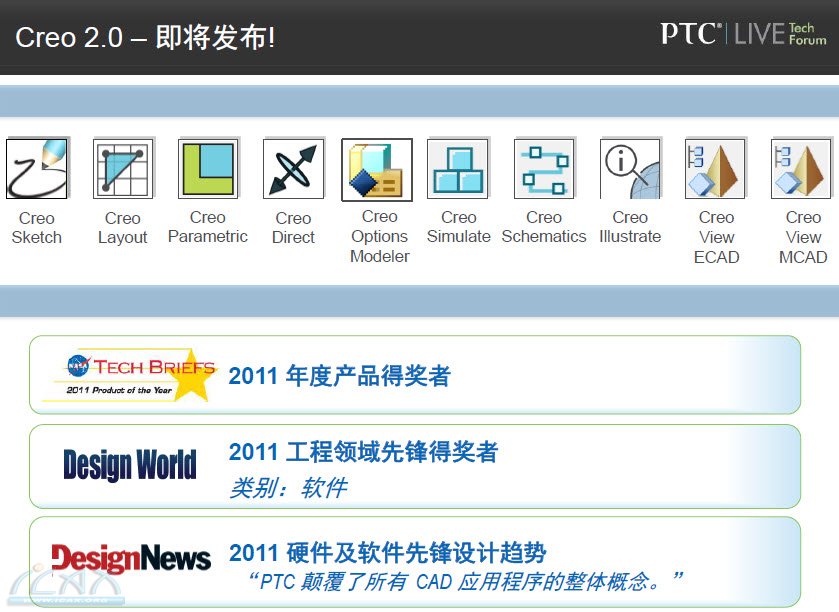Click the Creo Simulate blocks icon
The height and width of the screenshot is (612, 839).
point(458,169)
